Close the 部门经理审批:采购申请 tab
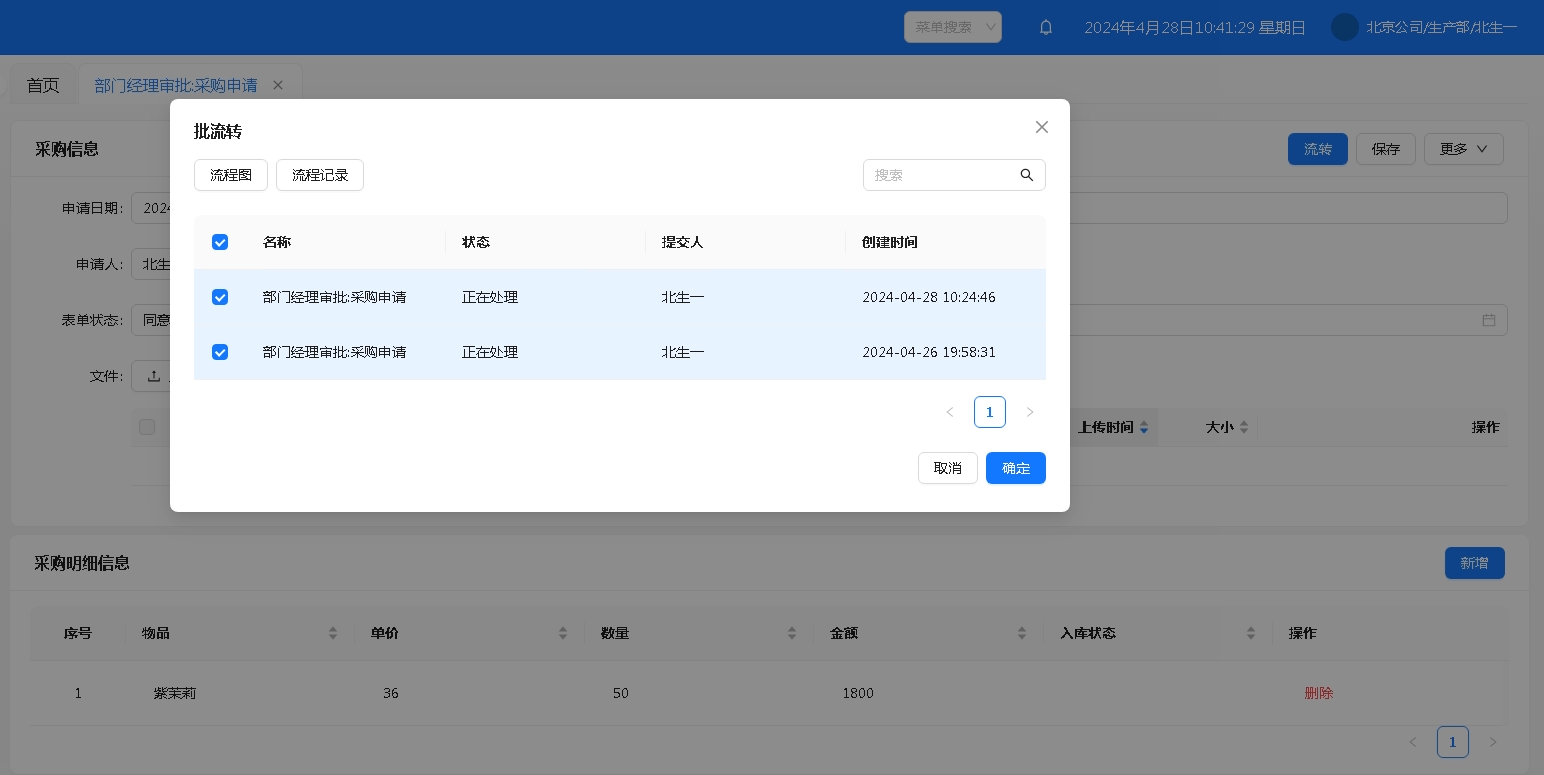1544x775 pixels. pos(278,85)
